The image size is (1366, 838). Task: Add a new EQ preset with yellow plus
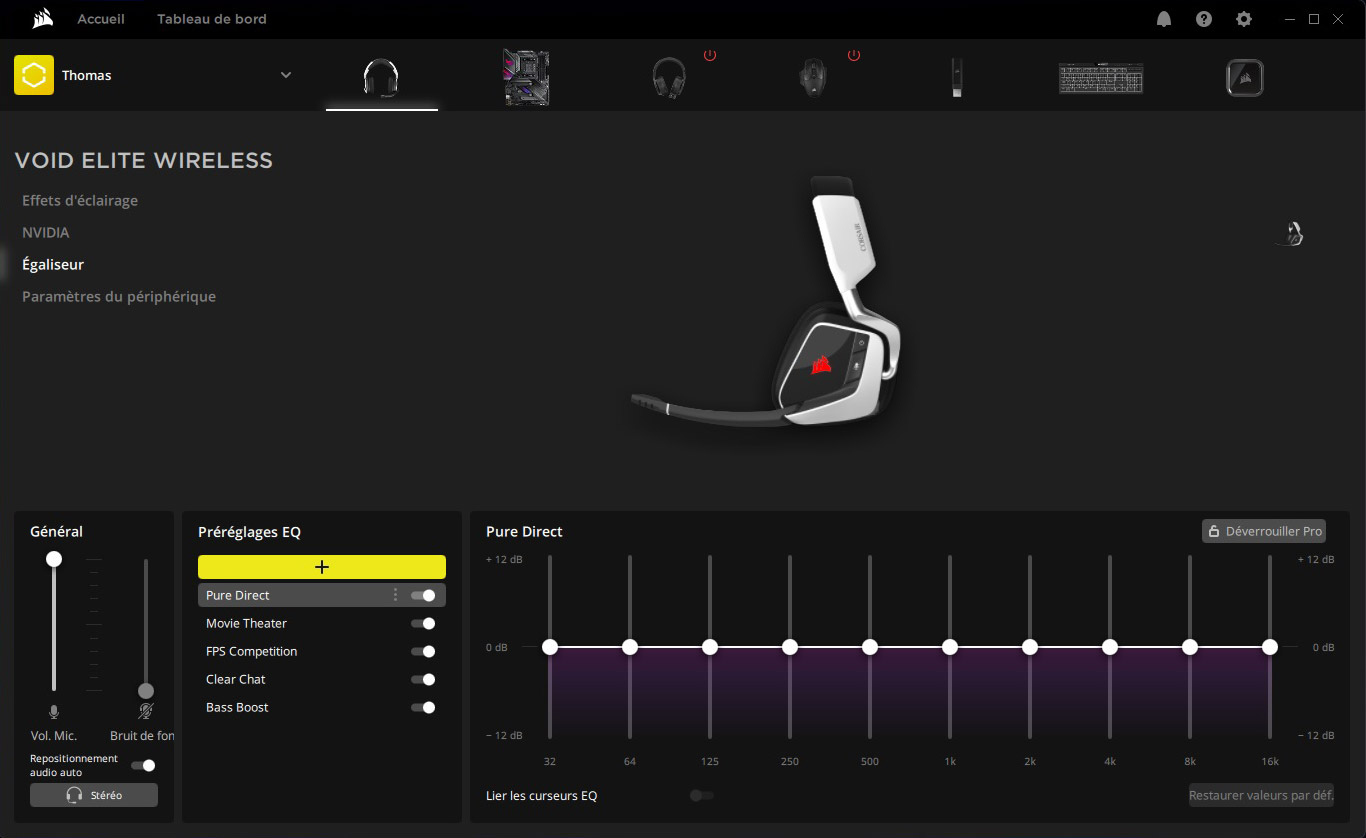pos(322,567)
